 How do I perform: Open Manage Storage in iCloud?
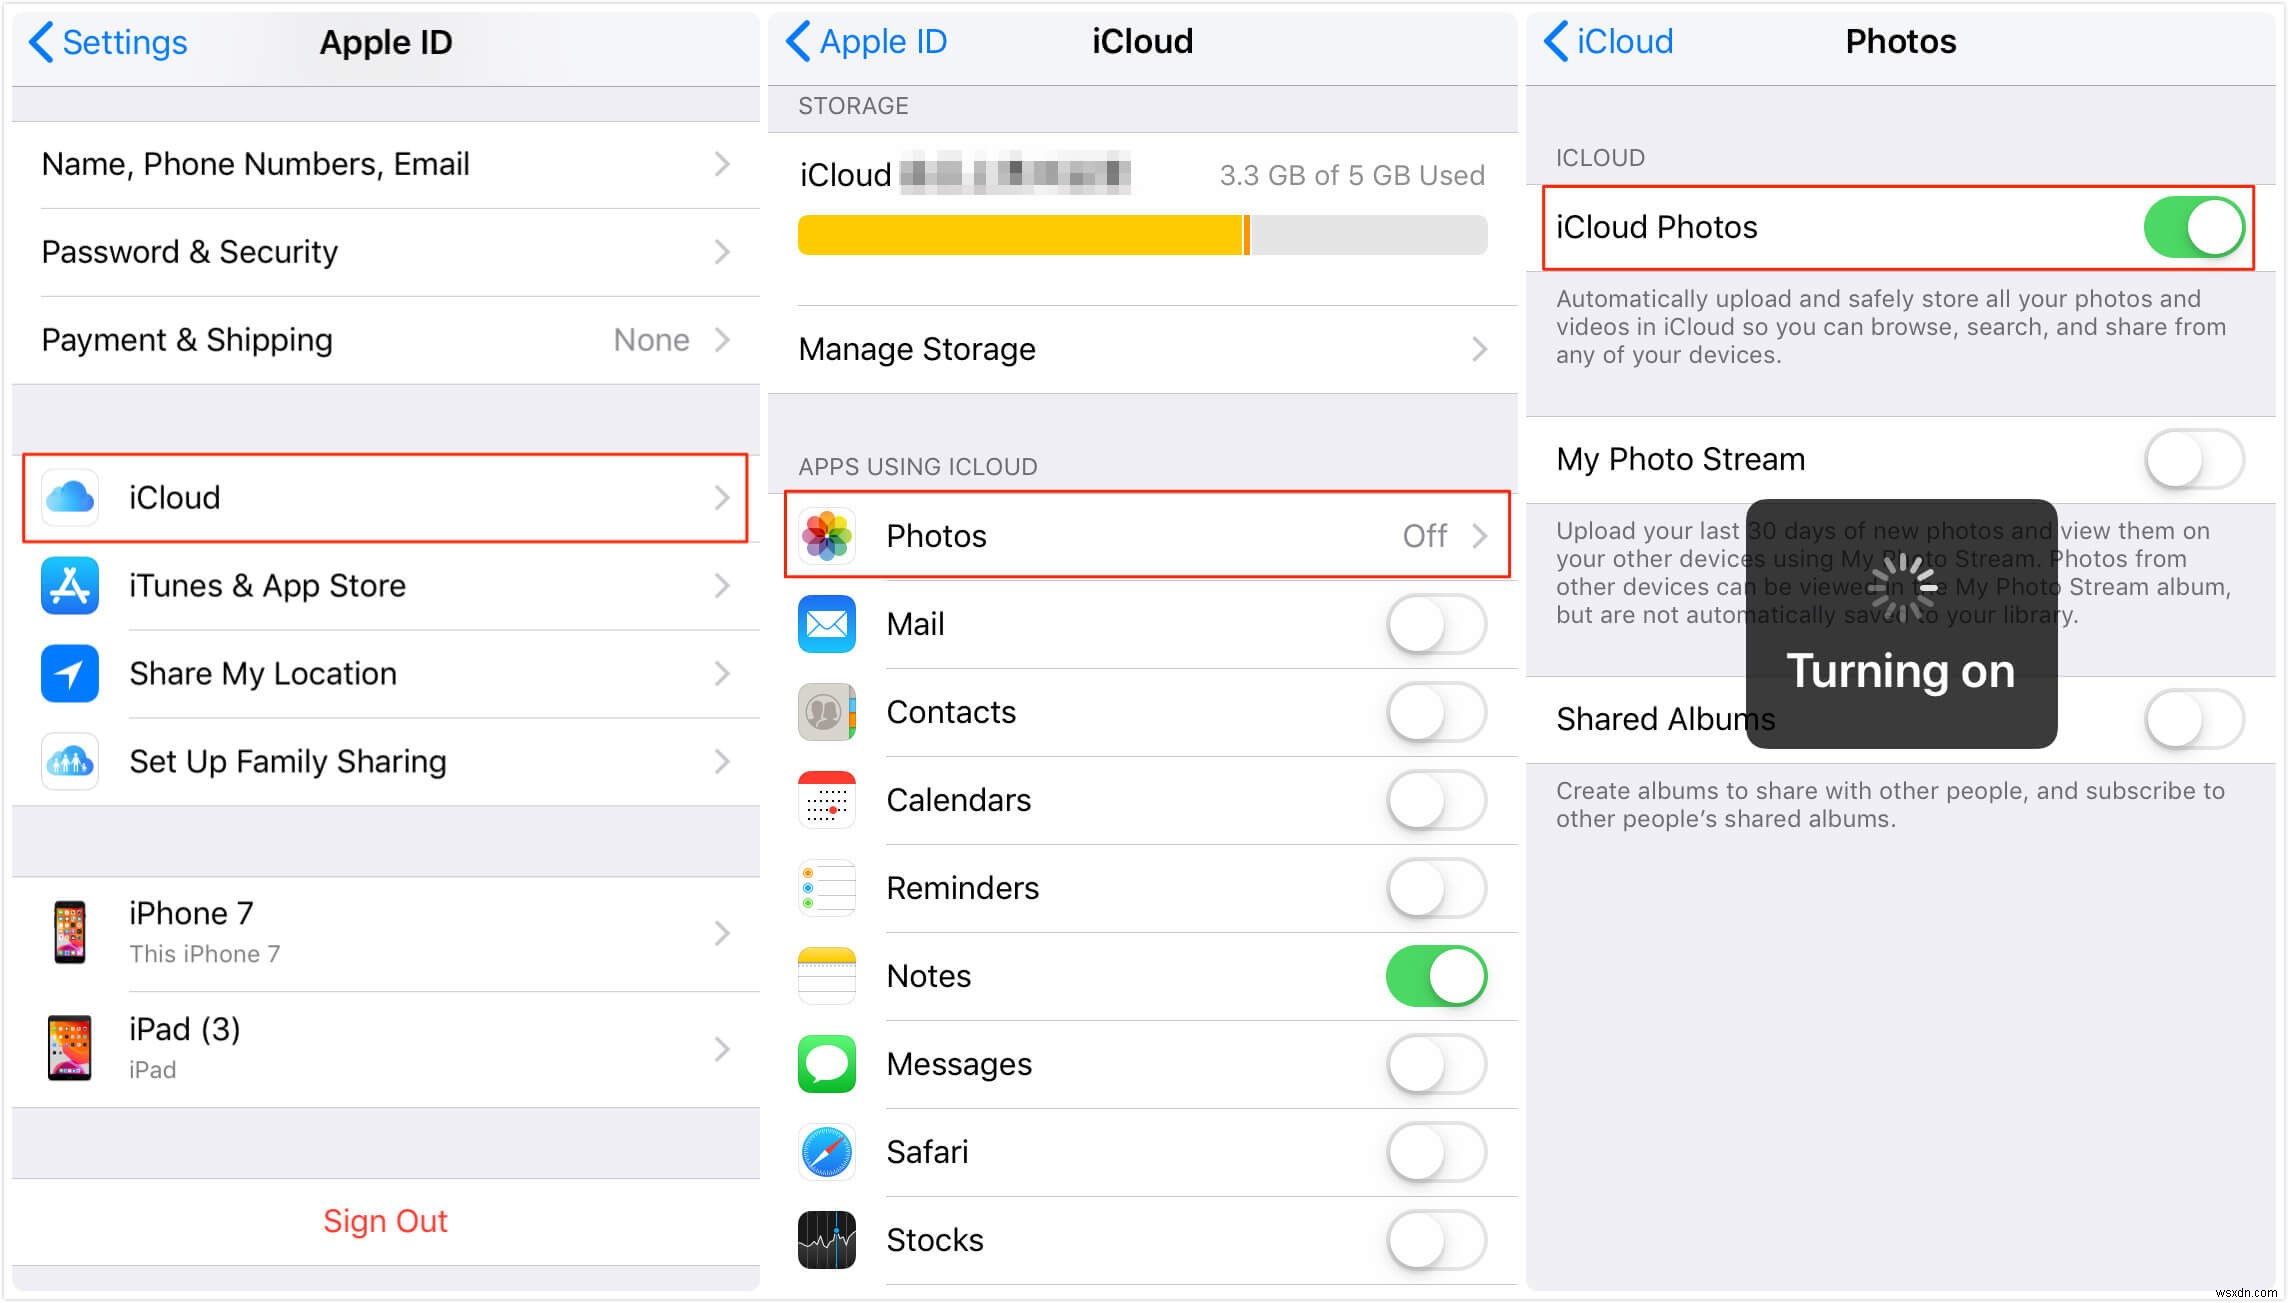(1141, 349)
